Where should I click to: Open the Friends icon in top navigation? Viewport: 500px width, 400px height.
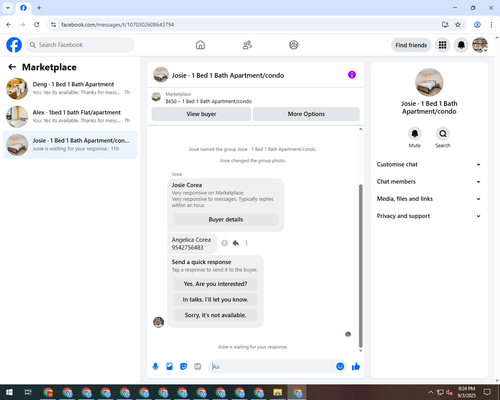pyautogui.click(x=247, y=45)
